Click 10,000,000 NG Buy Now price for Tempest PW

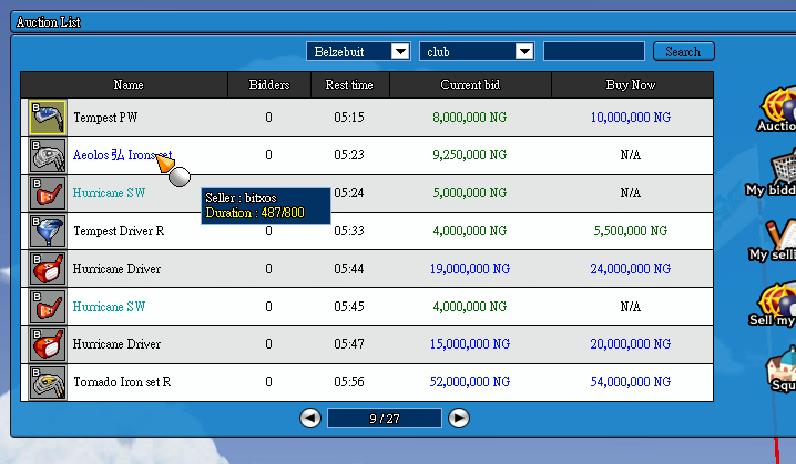630,118
